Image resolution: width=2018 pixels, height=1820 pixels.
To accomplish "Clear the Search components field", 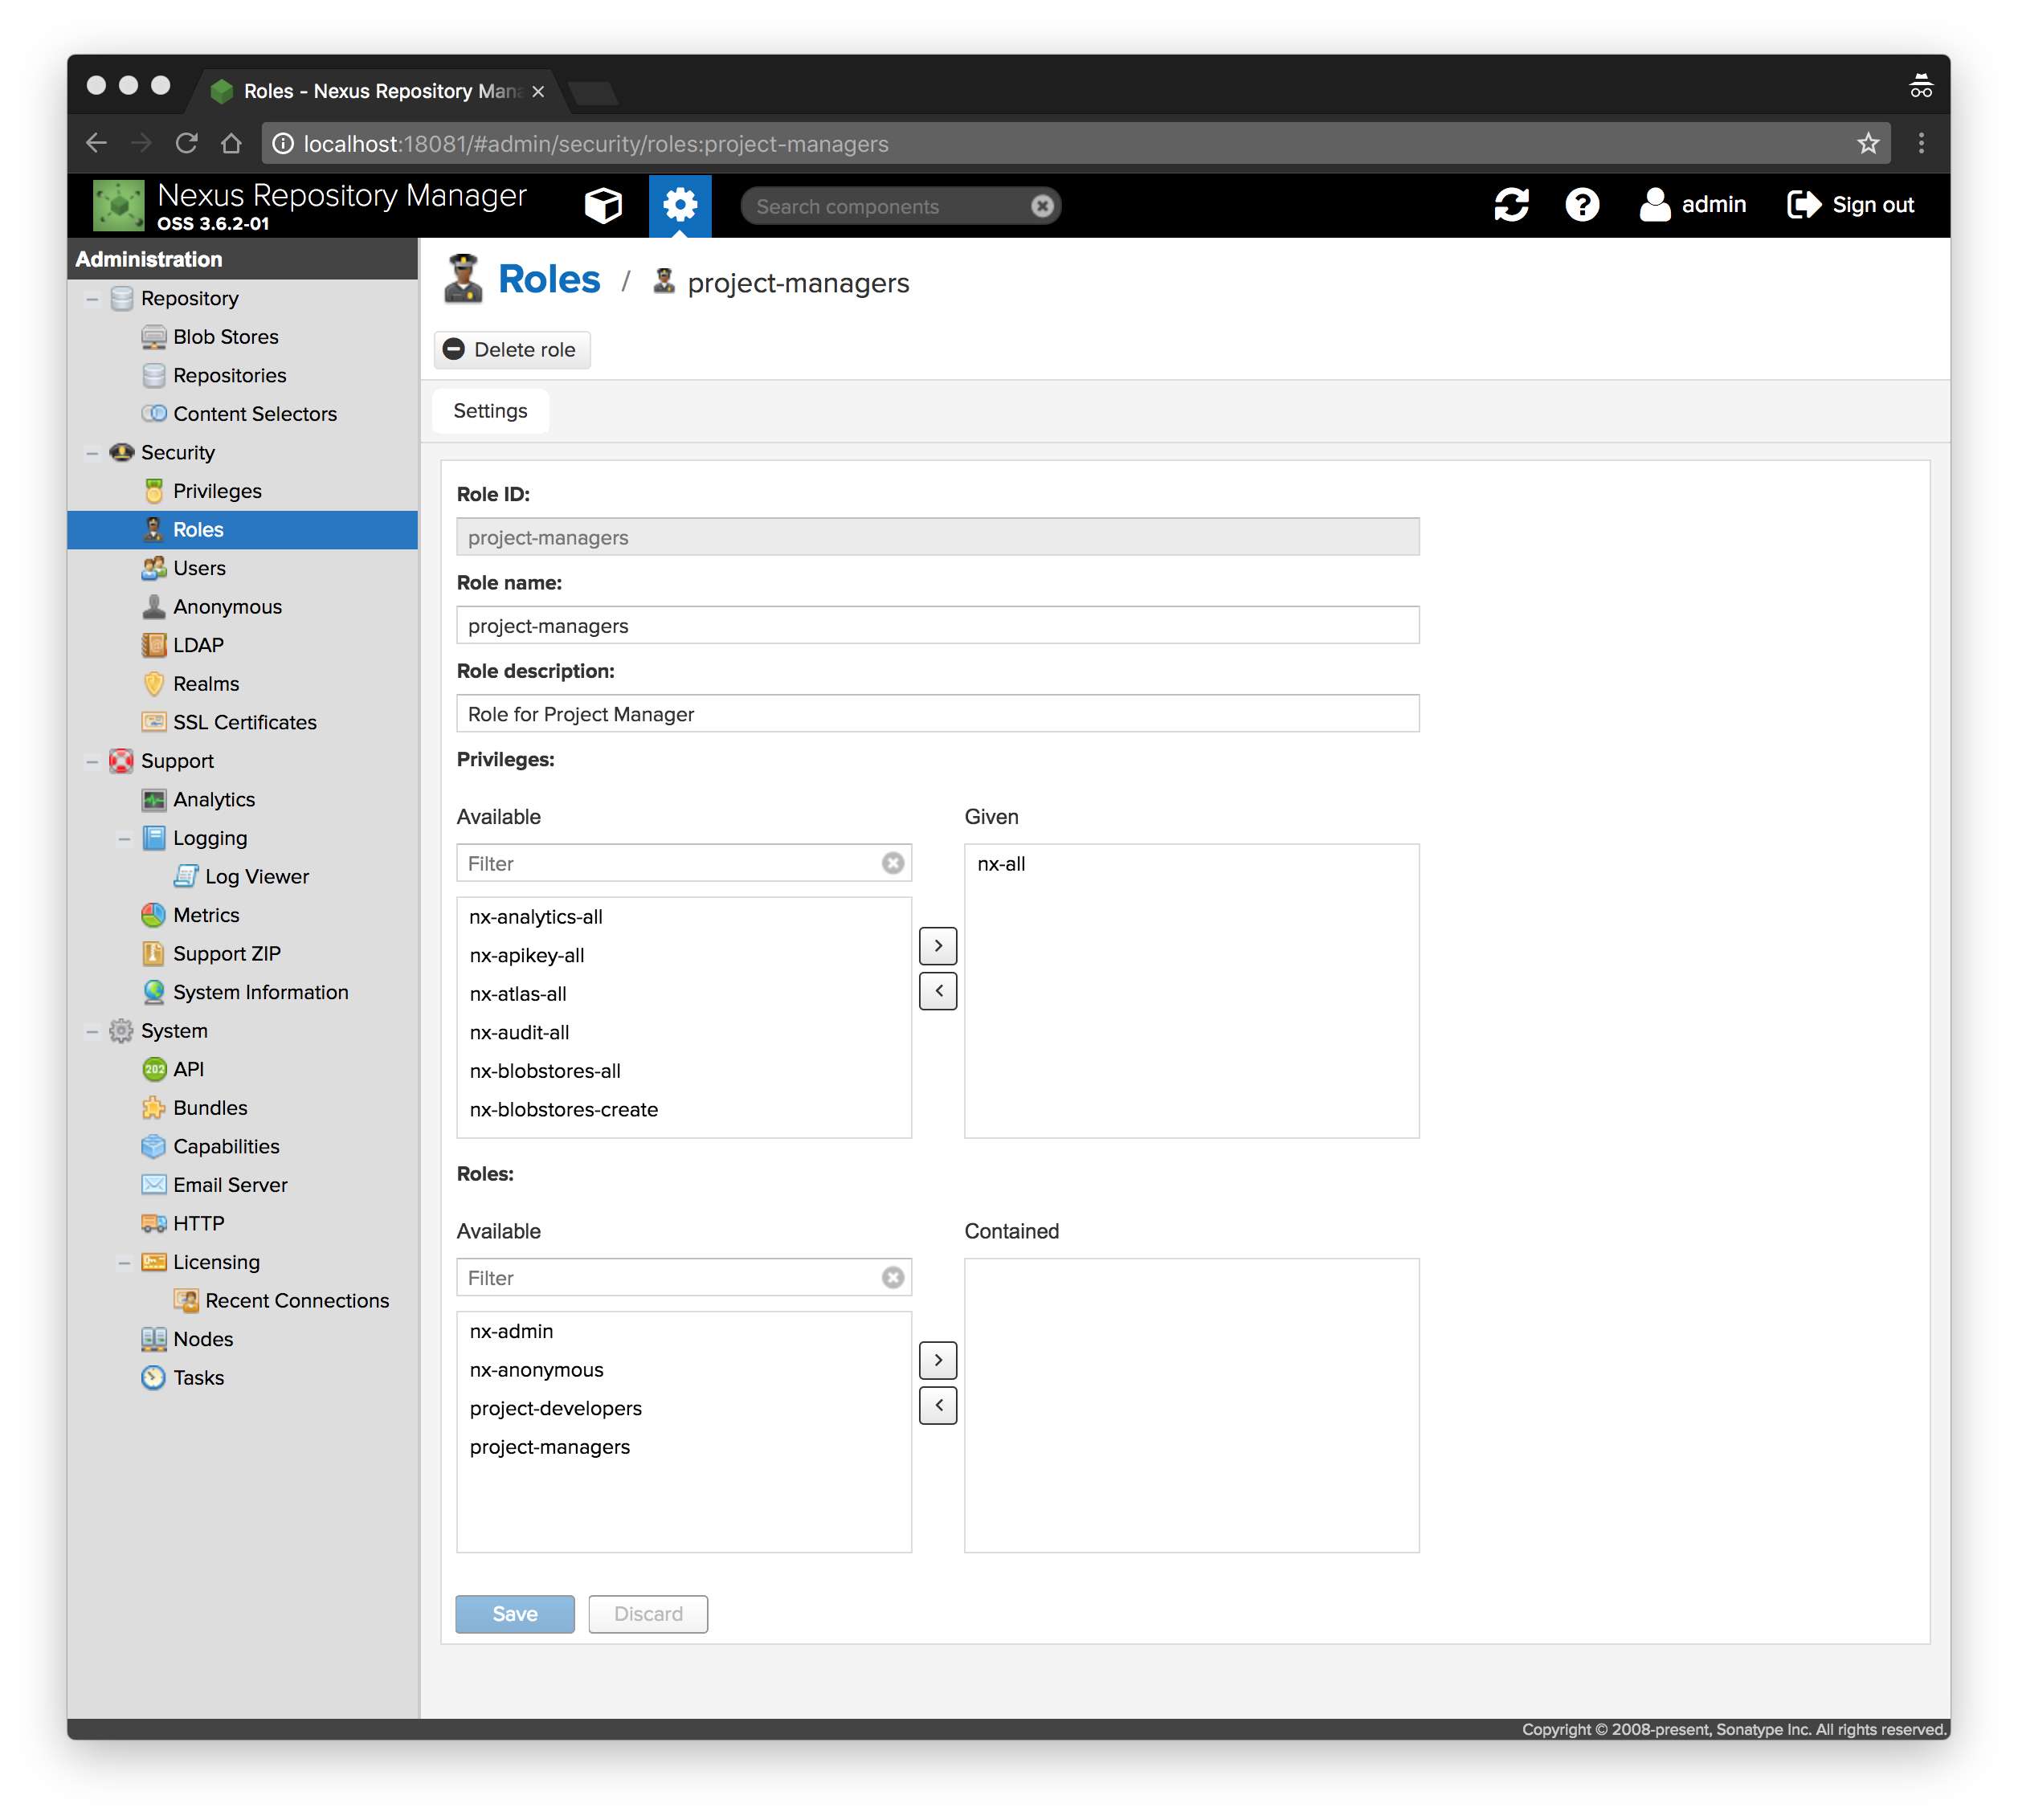I will click(1042, 206).
